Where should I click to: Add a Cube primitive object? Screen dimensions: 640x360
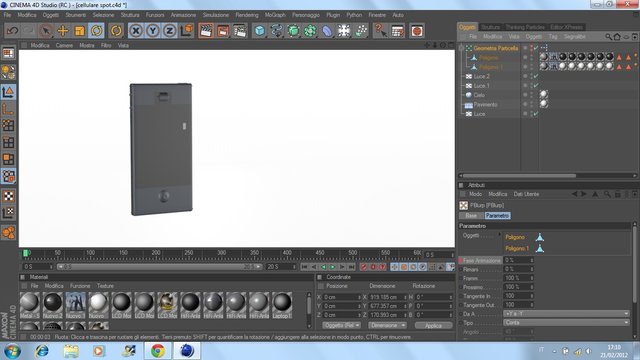click(260, 31)
